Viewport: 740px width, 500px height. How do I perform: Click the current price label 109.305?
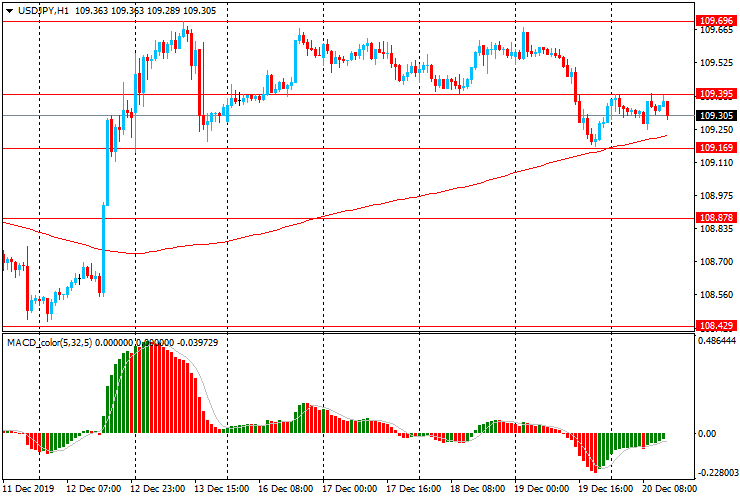coord(716,116)
